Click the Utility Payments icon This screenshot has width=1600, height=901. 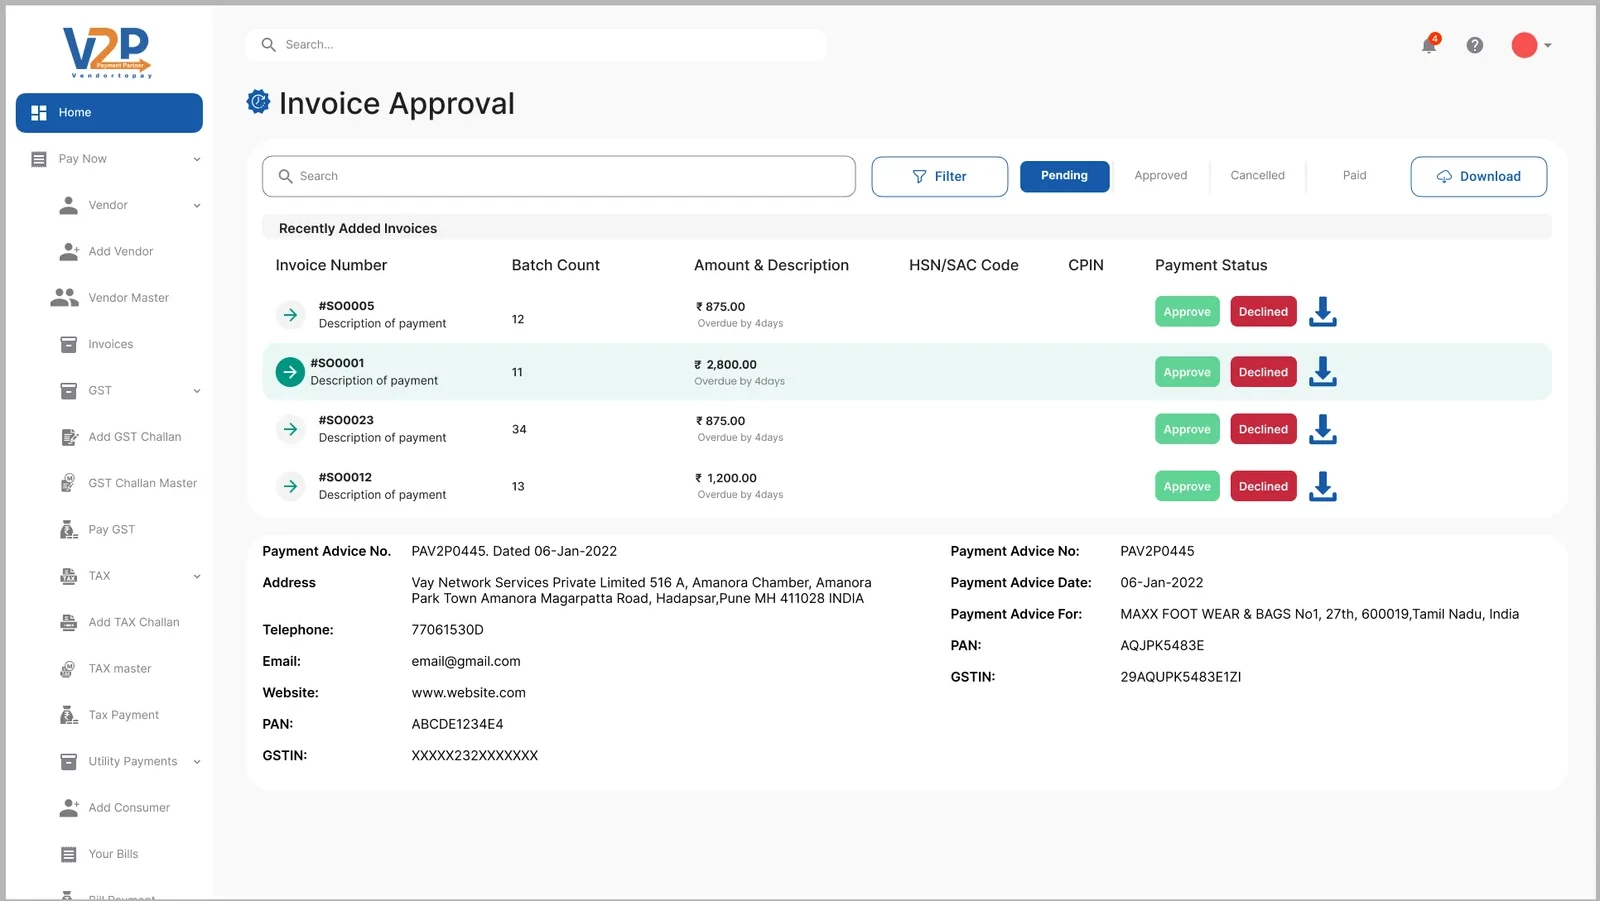pyautogui.click(x=69, y=761)
